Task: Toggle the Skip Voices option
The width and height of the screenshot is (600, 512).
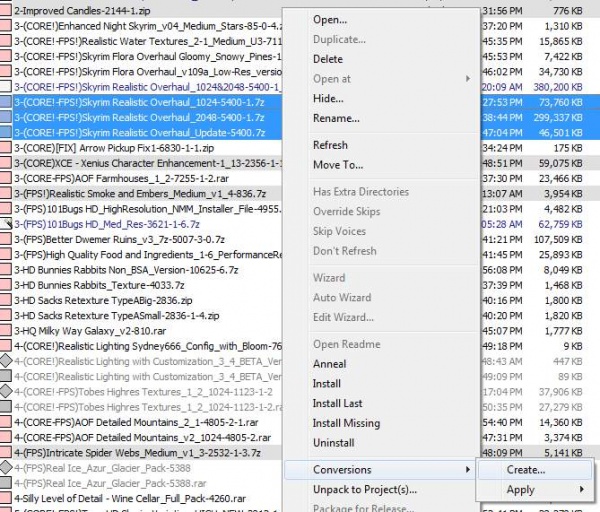Action: pos(341,231)
